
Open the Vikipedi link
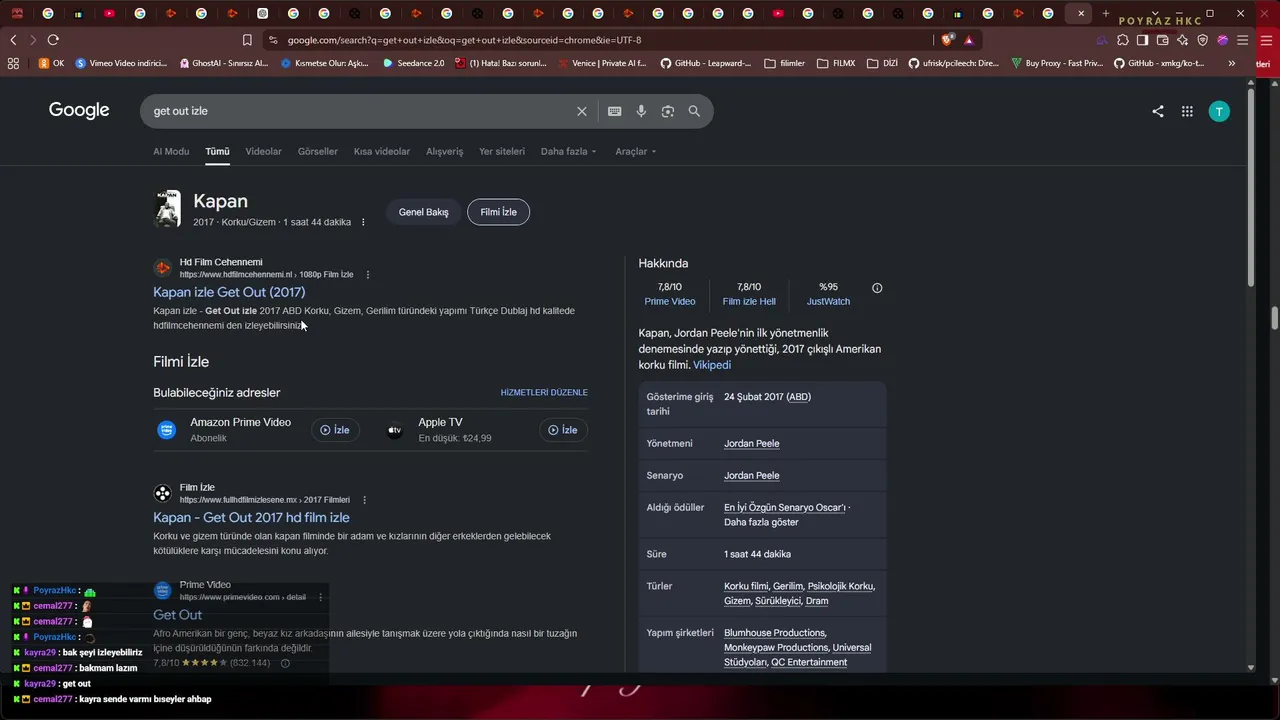pos(712,365)
